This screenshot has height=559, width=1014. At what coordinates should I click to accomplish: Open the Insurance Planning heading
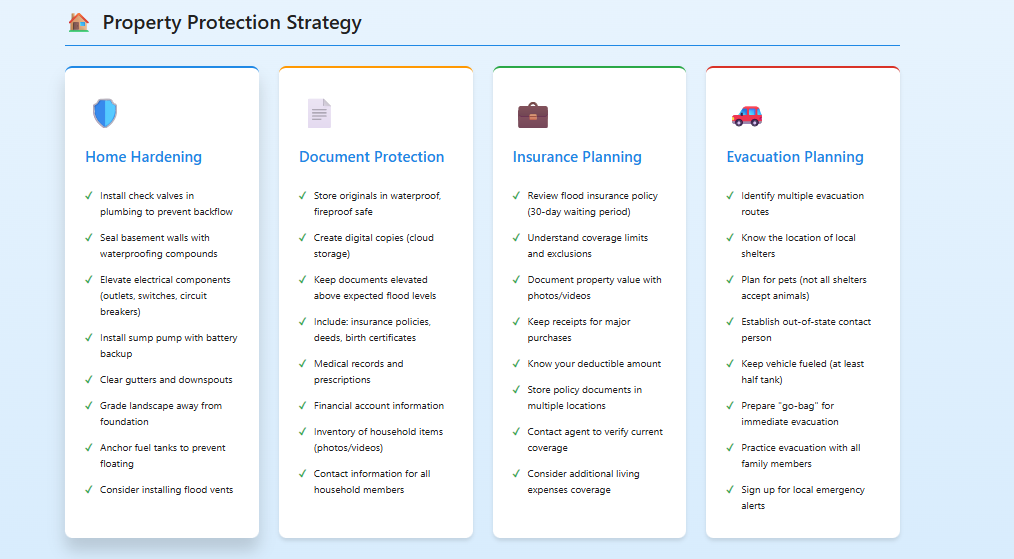click(577, 157)
